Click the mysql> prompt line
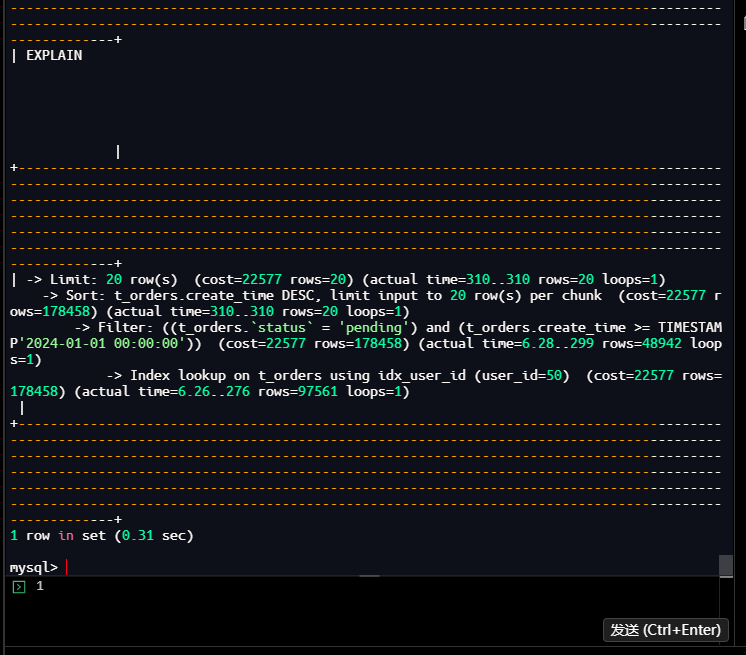This screenshot has height=655, width=746. point(34,567)
